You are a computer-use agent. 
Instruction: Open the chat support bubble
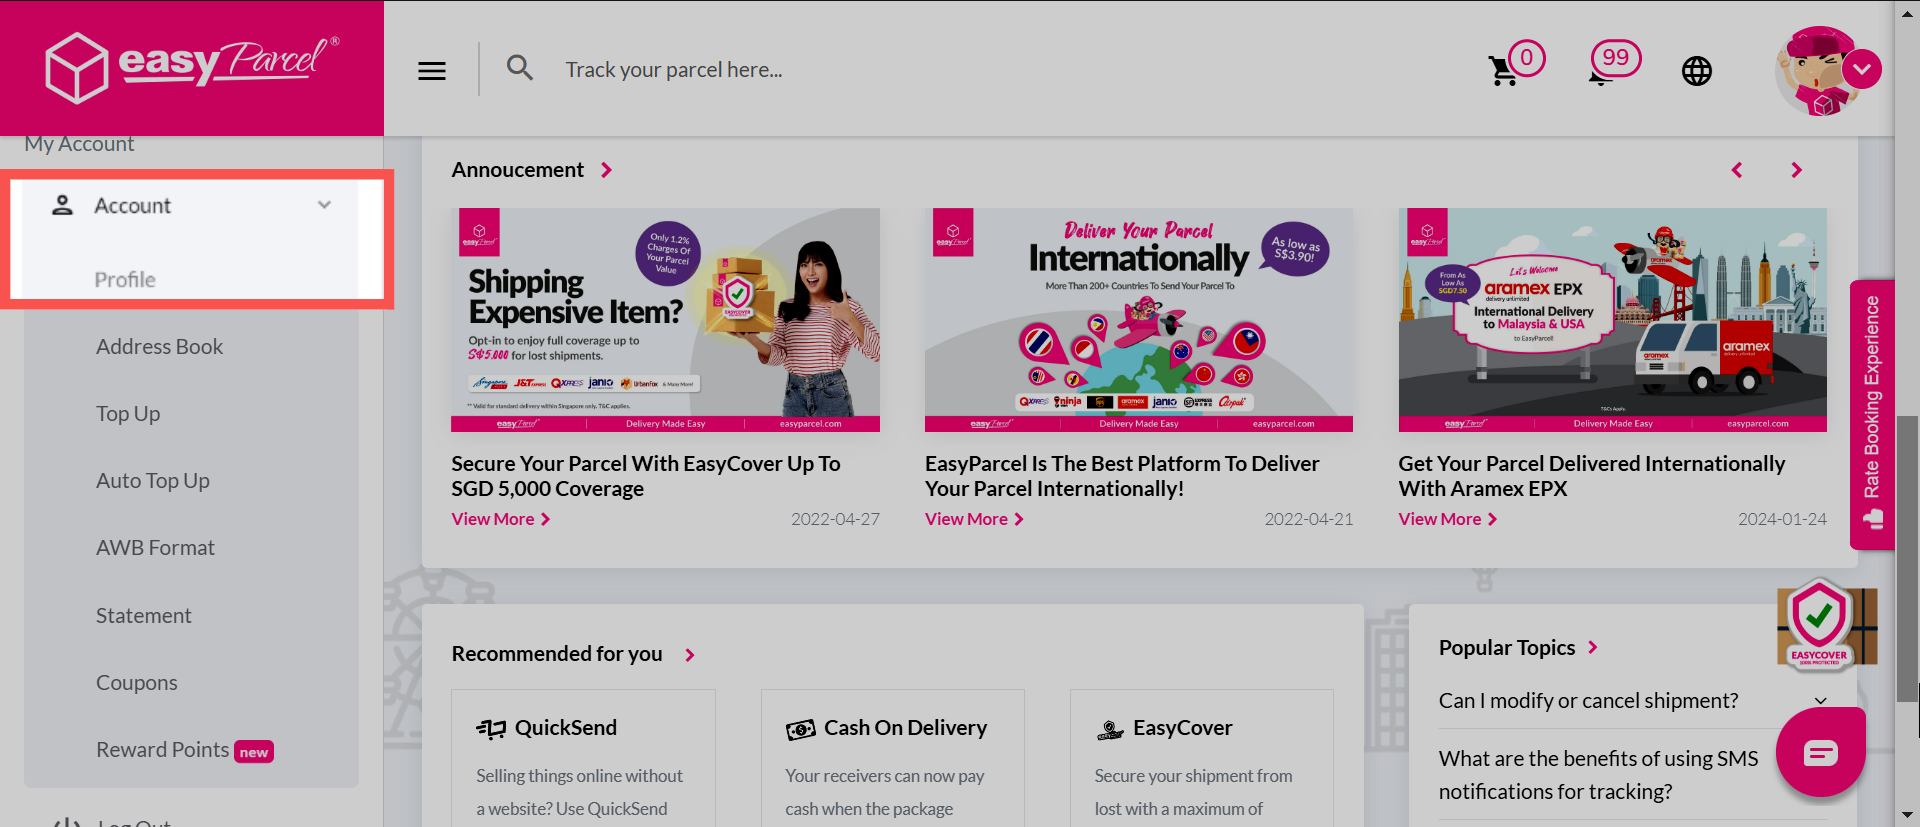[x=1820, y=752]
